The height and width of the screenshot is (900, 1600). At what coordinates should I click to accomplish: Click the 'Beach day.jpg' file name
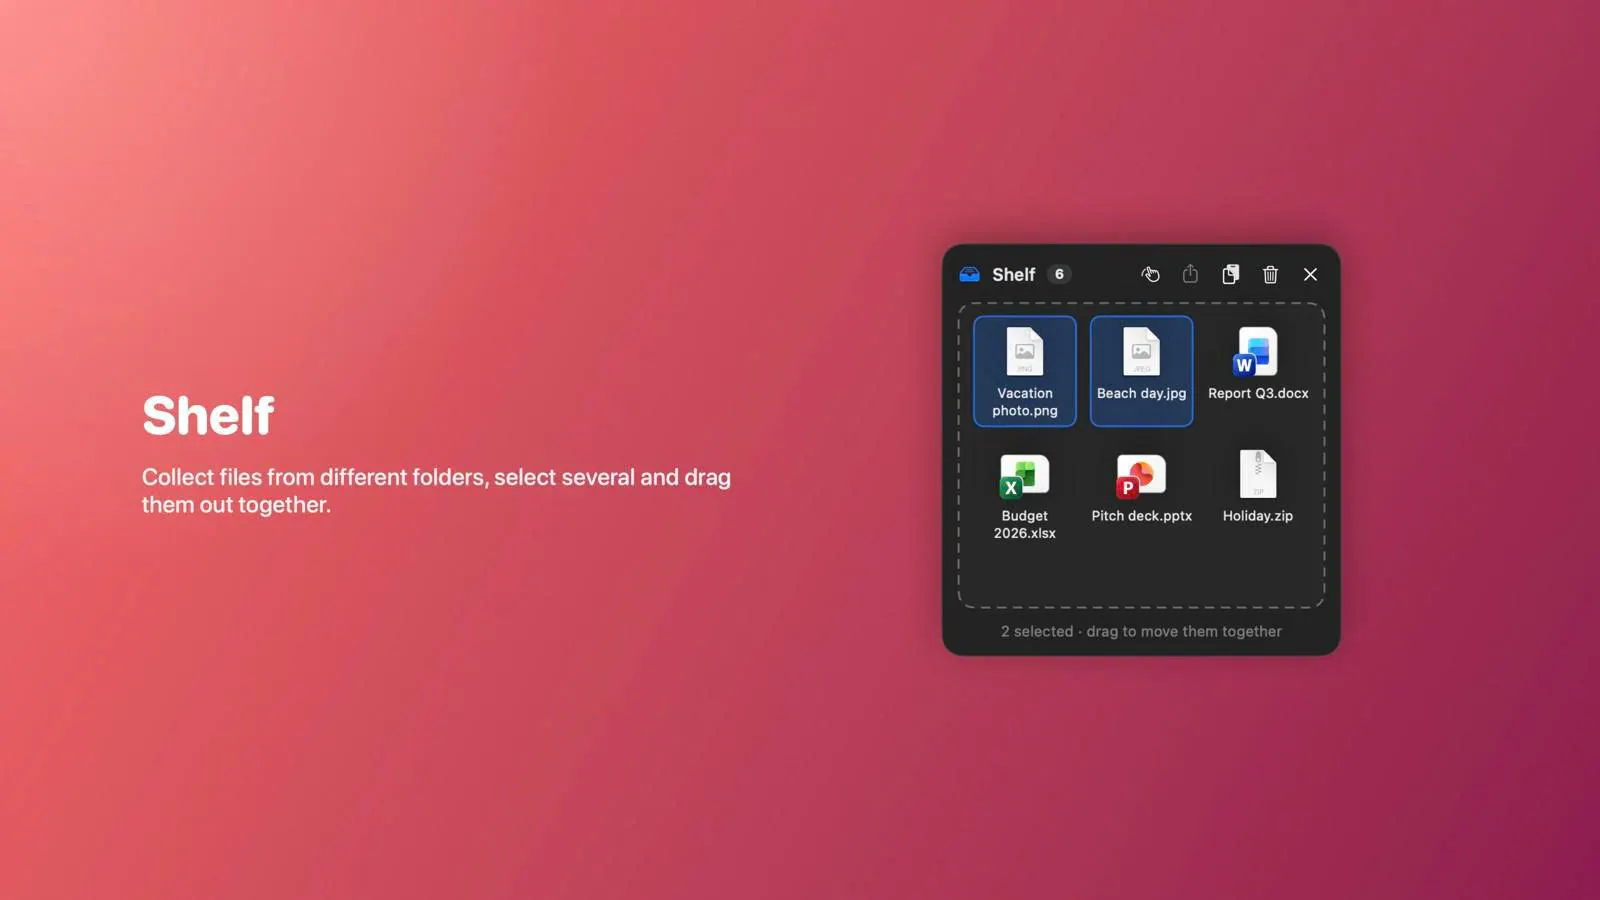1141,393
